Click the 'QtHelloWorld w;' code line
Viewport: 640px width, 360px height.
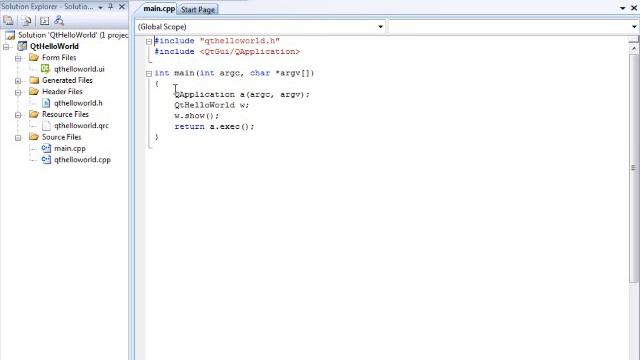pos(211,105)
